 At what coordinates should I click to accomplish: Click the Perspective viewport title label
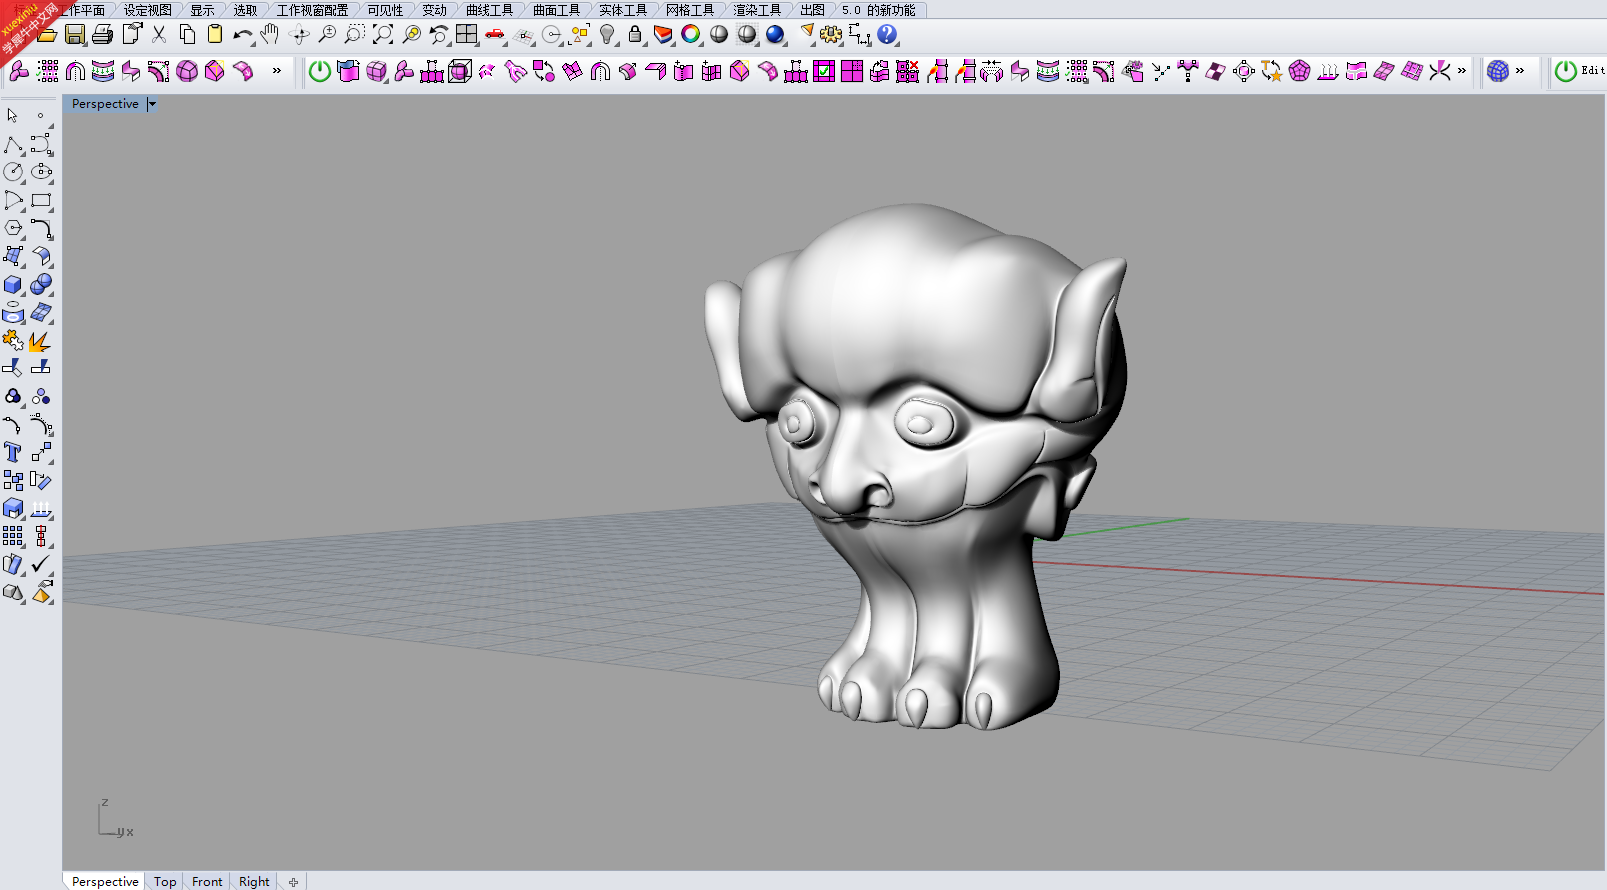[x=105, y=104]
